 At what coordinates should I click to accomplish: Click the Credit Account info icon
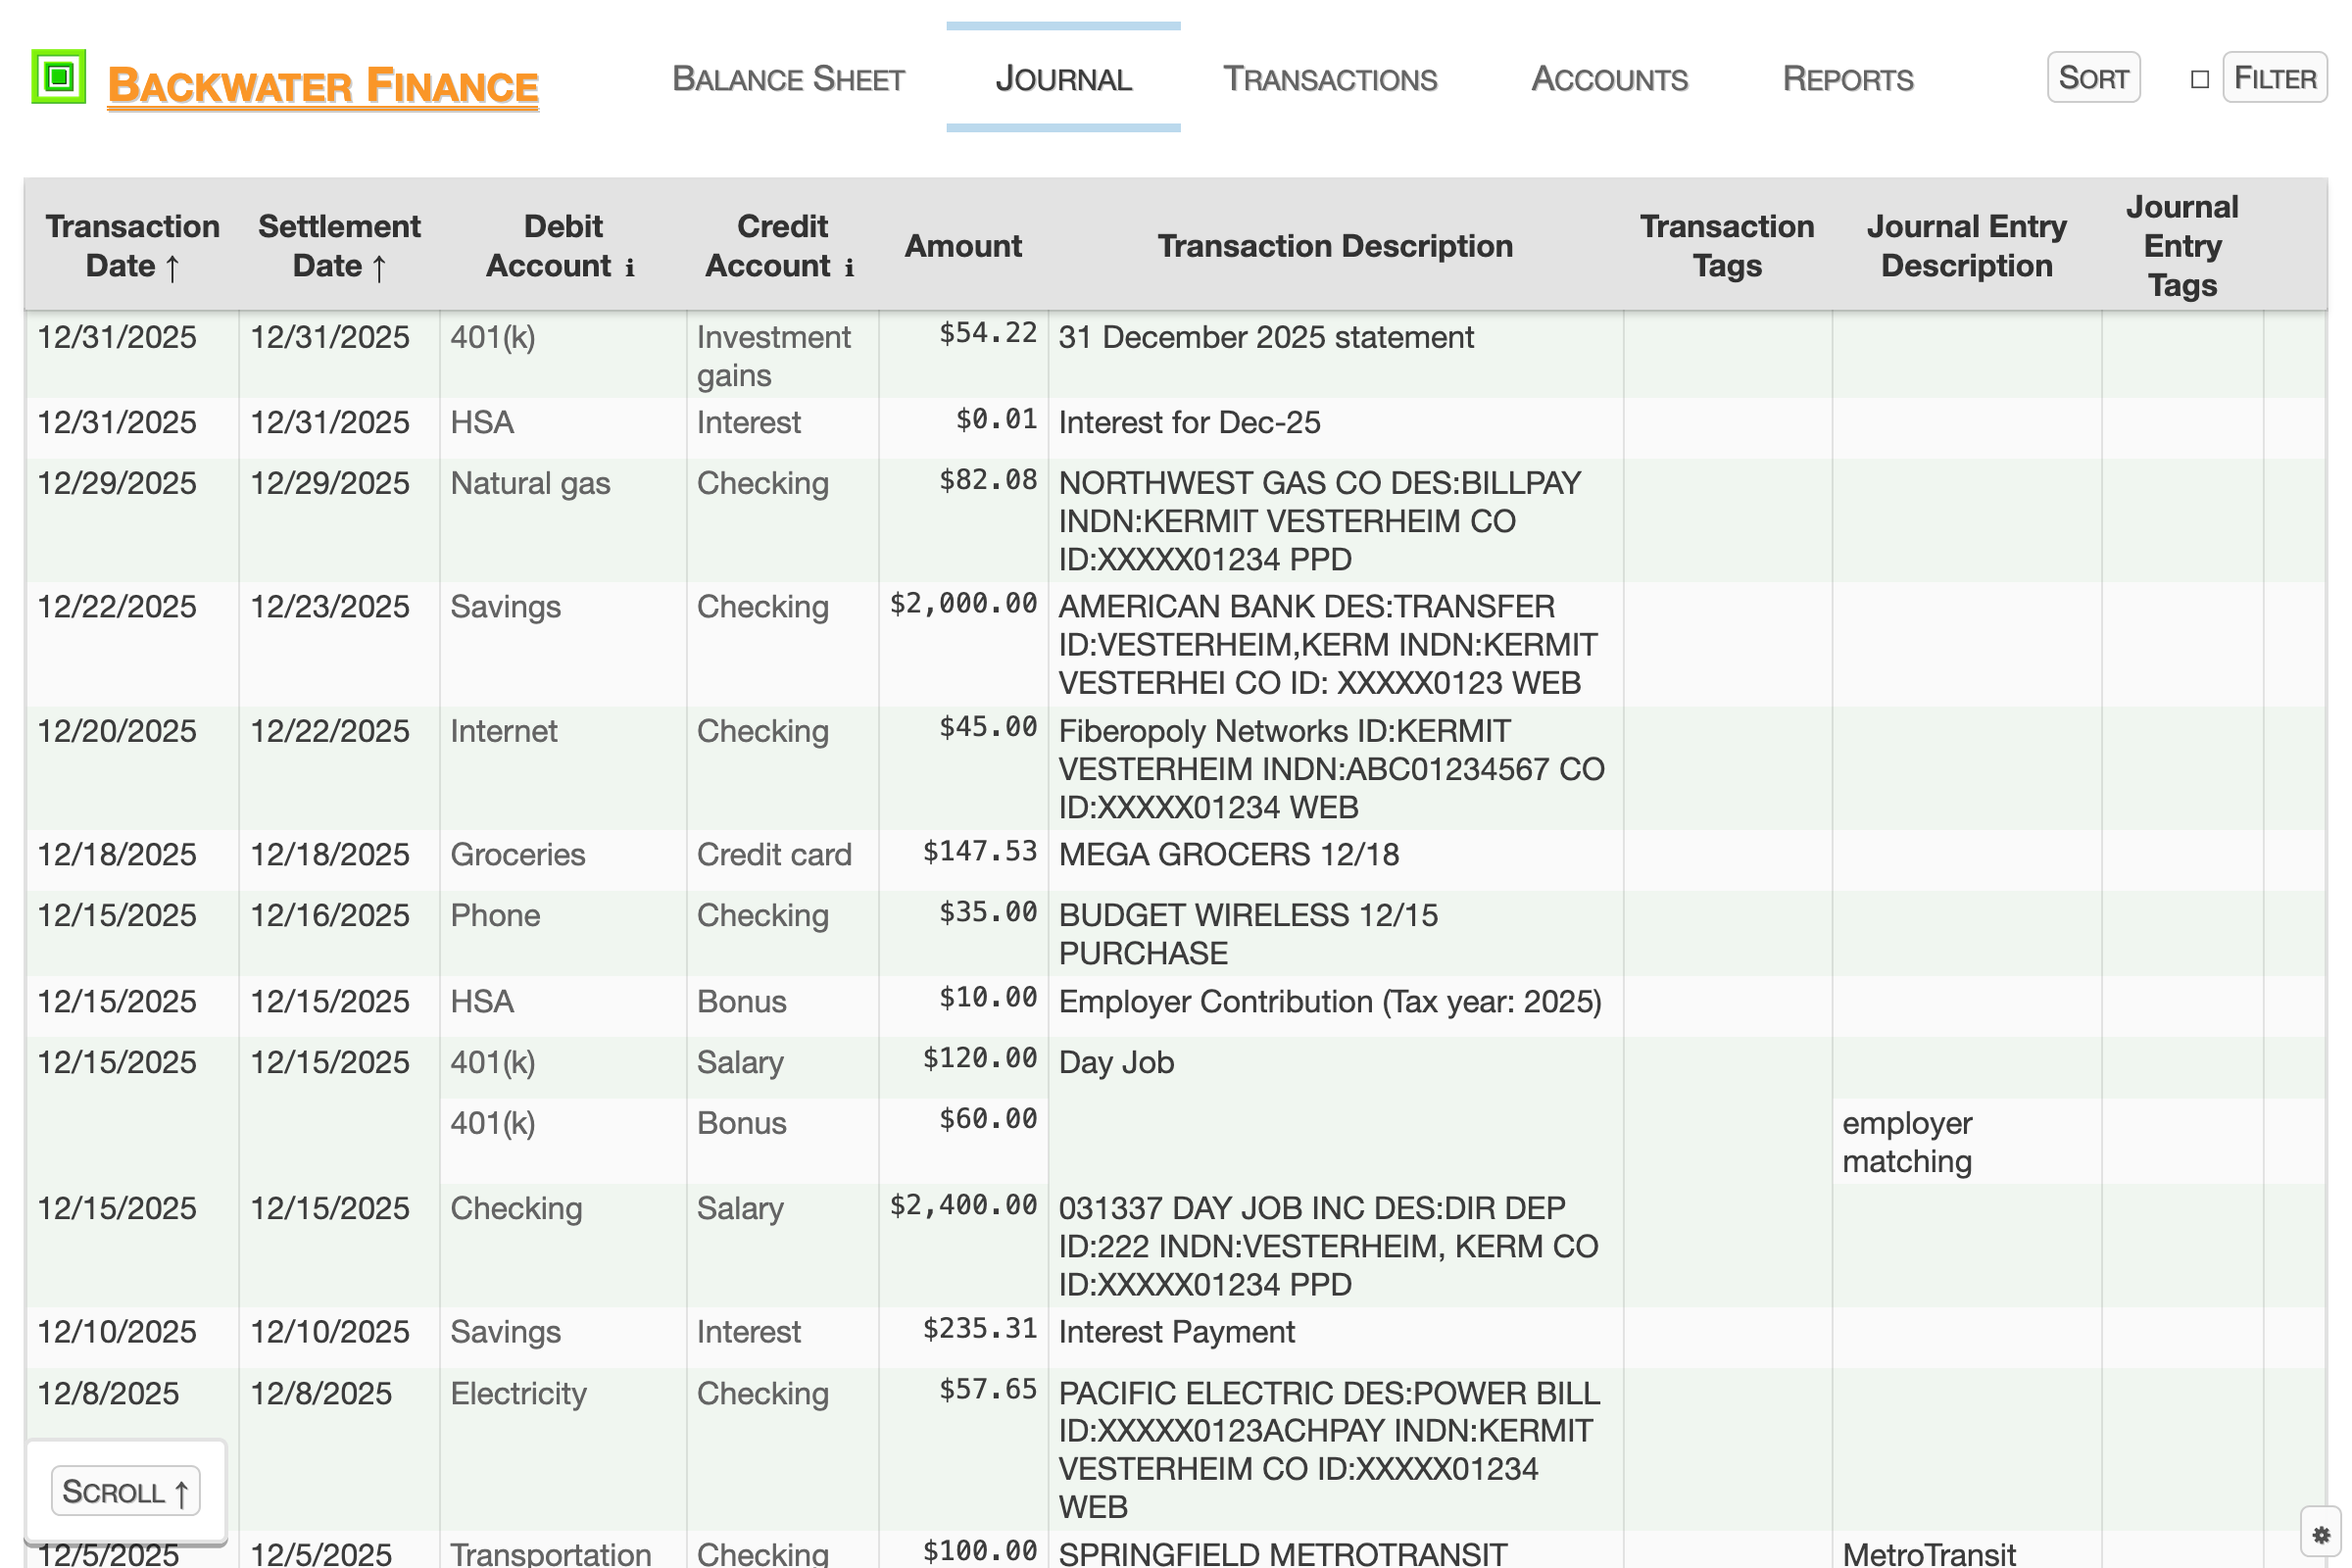(x=849, y=268)
